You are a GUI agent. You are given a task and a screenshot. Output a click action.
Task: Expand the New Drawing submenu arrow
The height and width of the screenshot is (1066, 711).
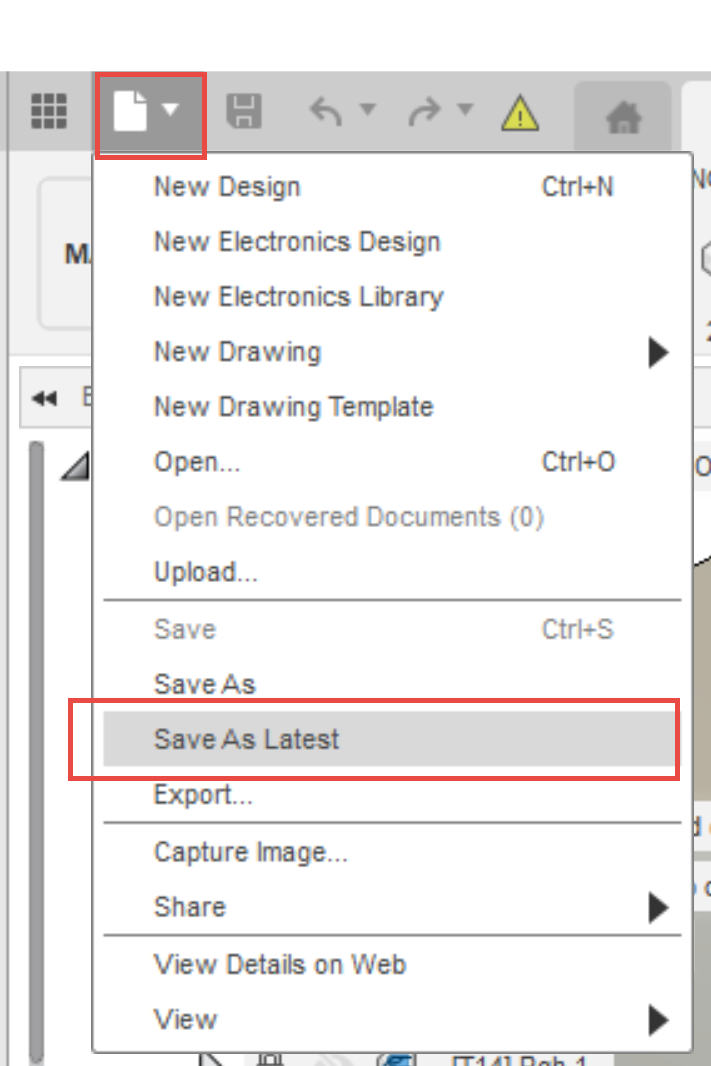point(657,352)
